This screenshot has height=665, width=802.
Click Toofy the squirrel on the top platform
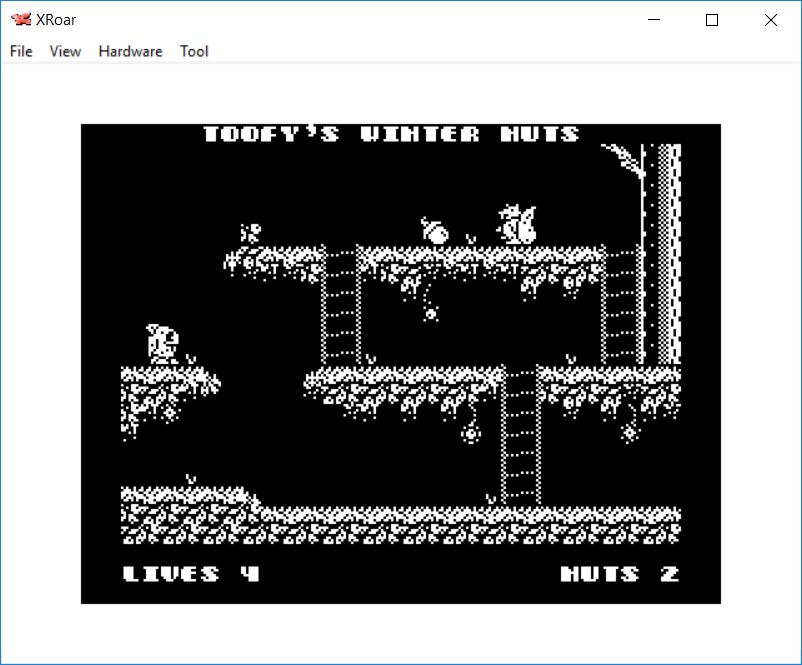[518, 224]
